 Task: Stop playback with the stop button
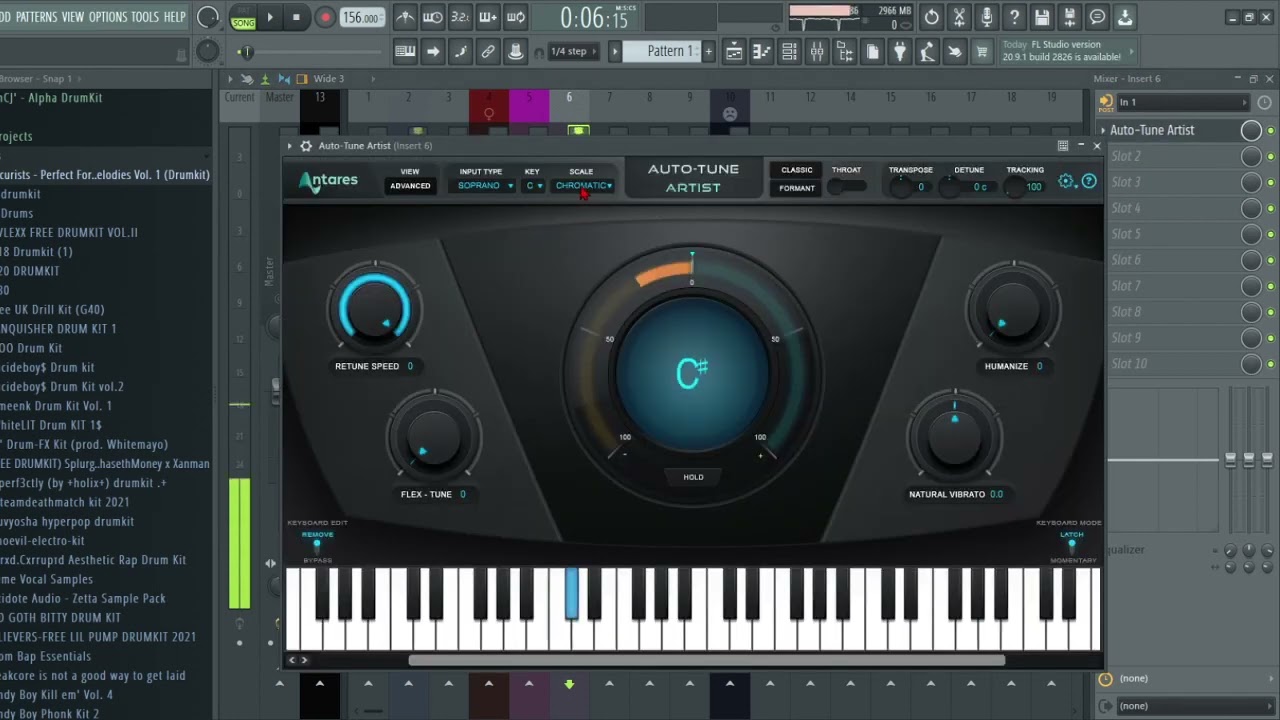tap(296, 17)
